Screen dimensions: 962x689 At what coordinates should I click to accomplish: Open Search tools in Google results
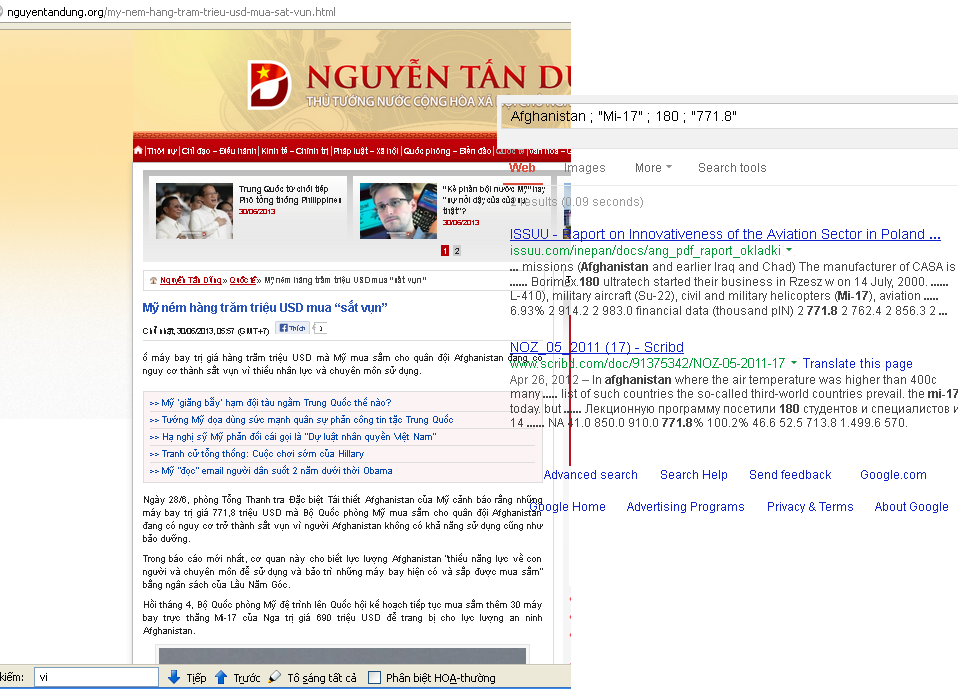click(x=732, y=167)
